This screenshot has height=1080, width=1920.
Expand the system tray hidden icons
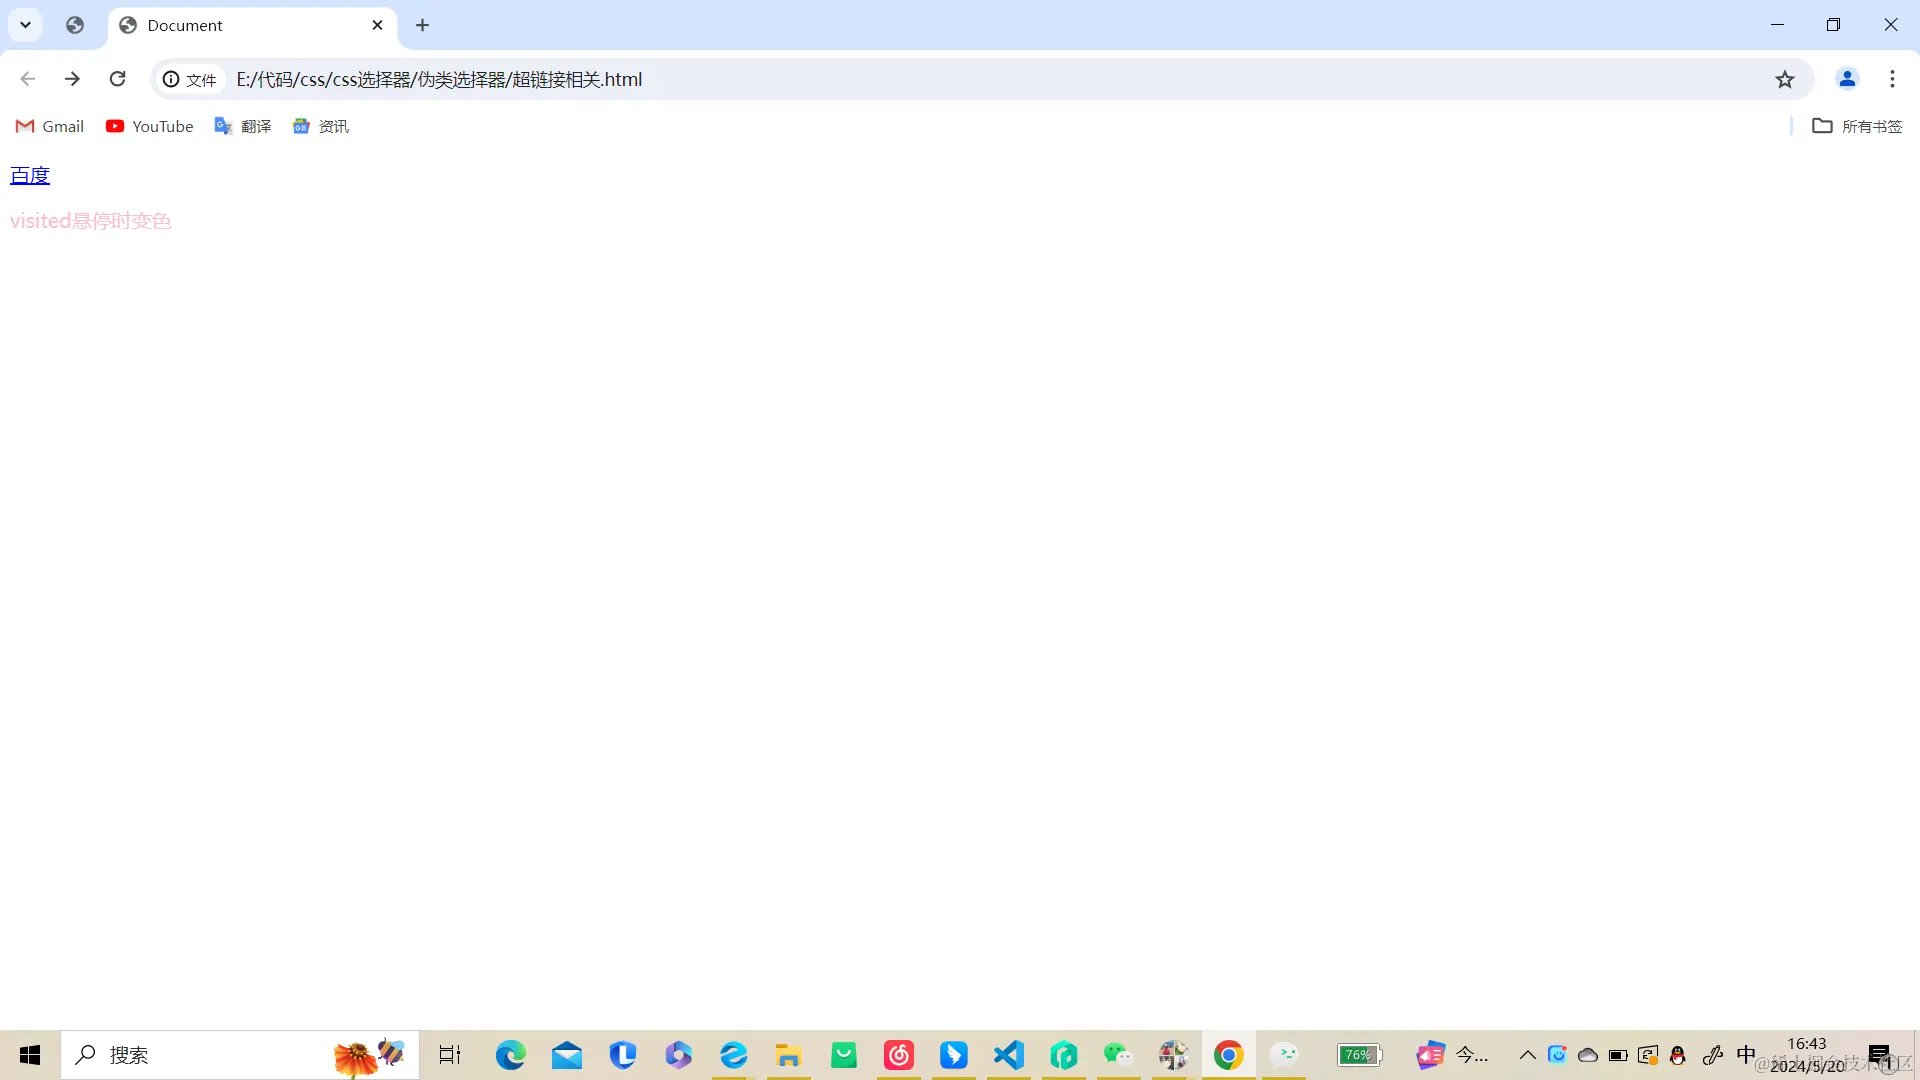(x=1527, y=1055)
